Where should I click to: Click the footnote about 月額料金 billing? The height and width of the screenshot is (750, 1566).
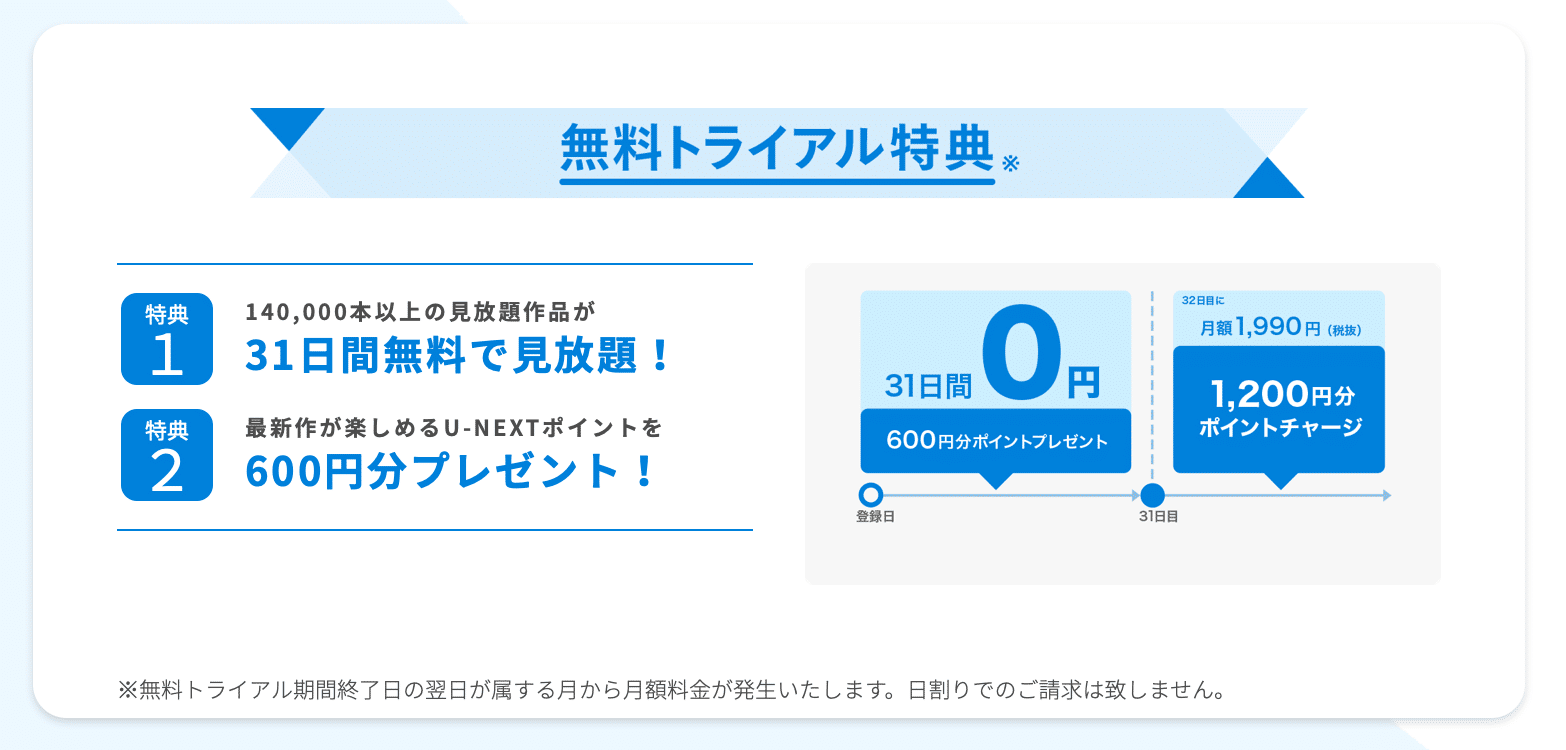tap(672, 690)
